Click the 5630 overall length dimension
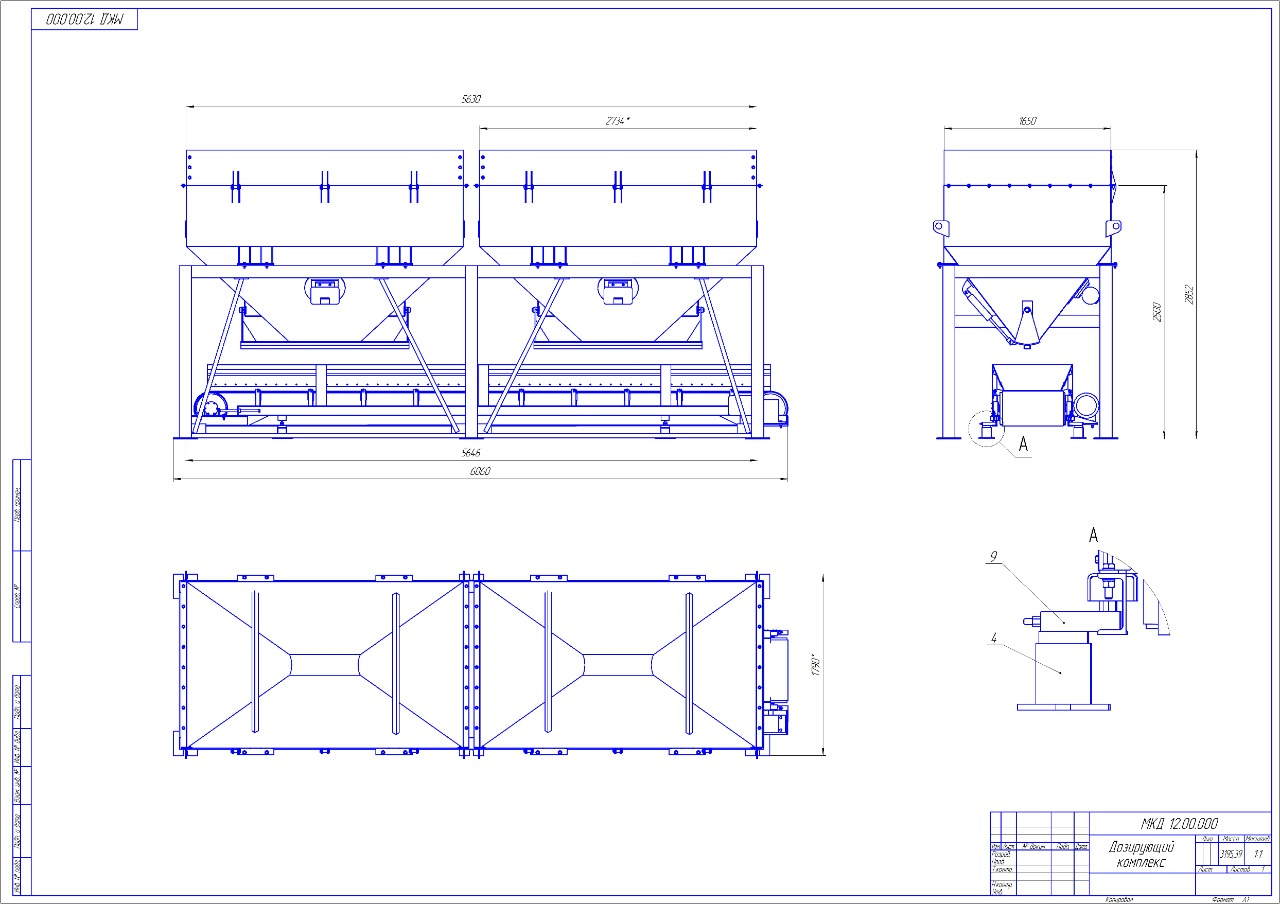The width and height of the screenshot is (1280, 904). [x=471, y=99]
